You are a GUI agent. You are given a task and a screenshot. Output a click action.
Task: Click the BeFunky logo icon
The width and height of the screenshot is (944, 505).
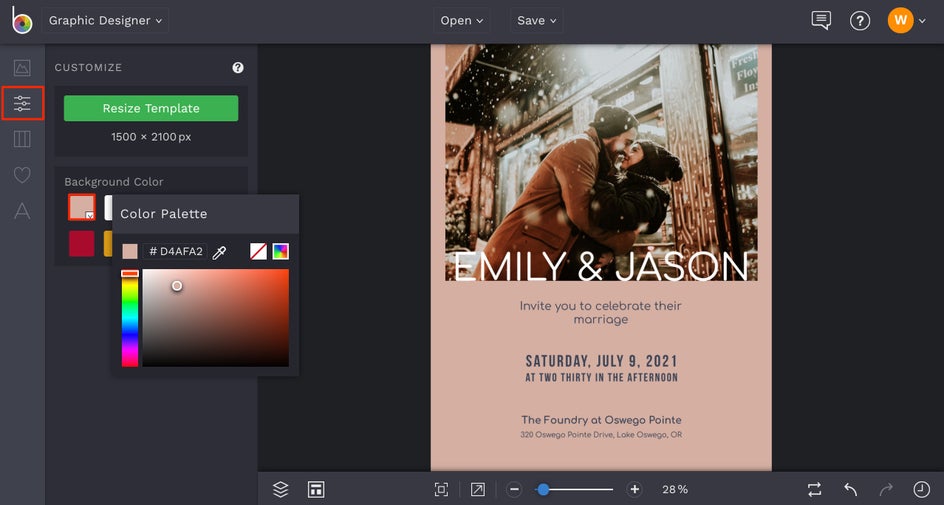pyautogui.click(x=22, y=20)
